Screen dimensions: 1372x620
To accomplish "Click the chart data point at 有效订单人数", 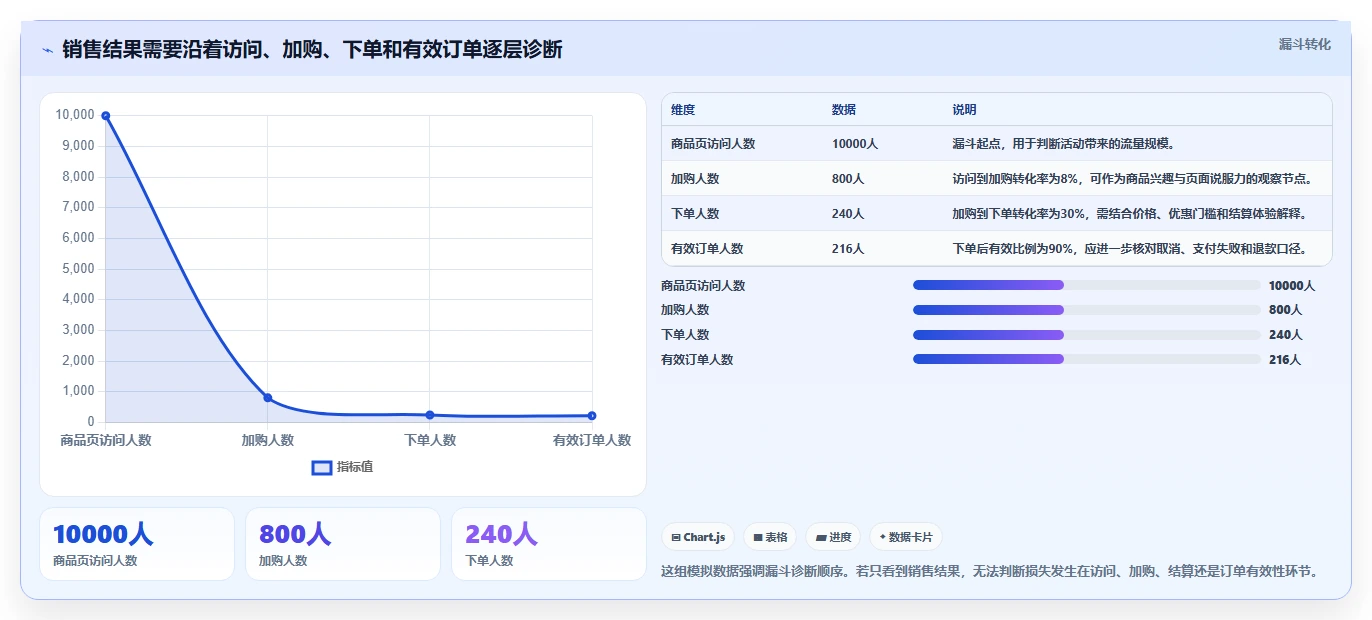I will click(x=592, y=416).
